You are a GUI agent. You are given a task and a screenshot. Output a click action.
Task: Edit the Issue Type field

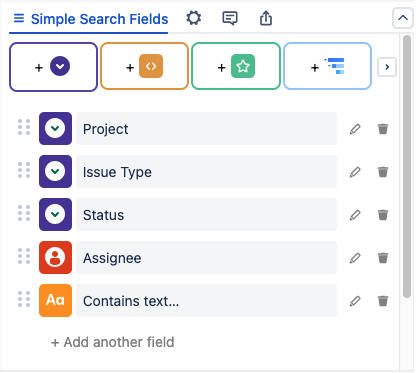(x=355, y=172)
